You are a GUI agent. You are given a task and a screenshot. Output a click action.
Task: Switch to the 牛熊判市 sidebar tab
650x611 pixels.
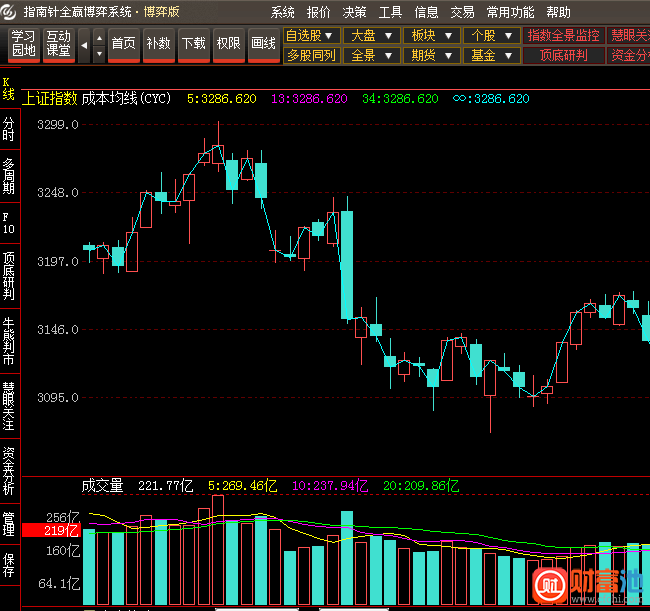(9, 341)
